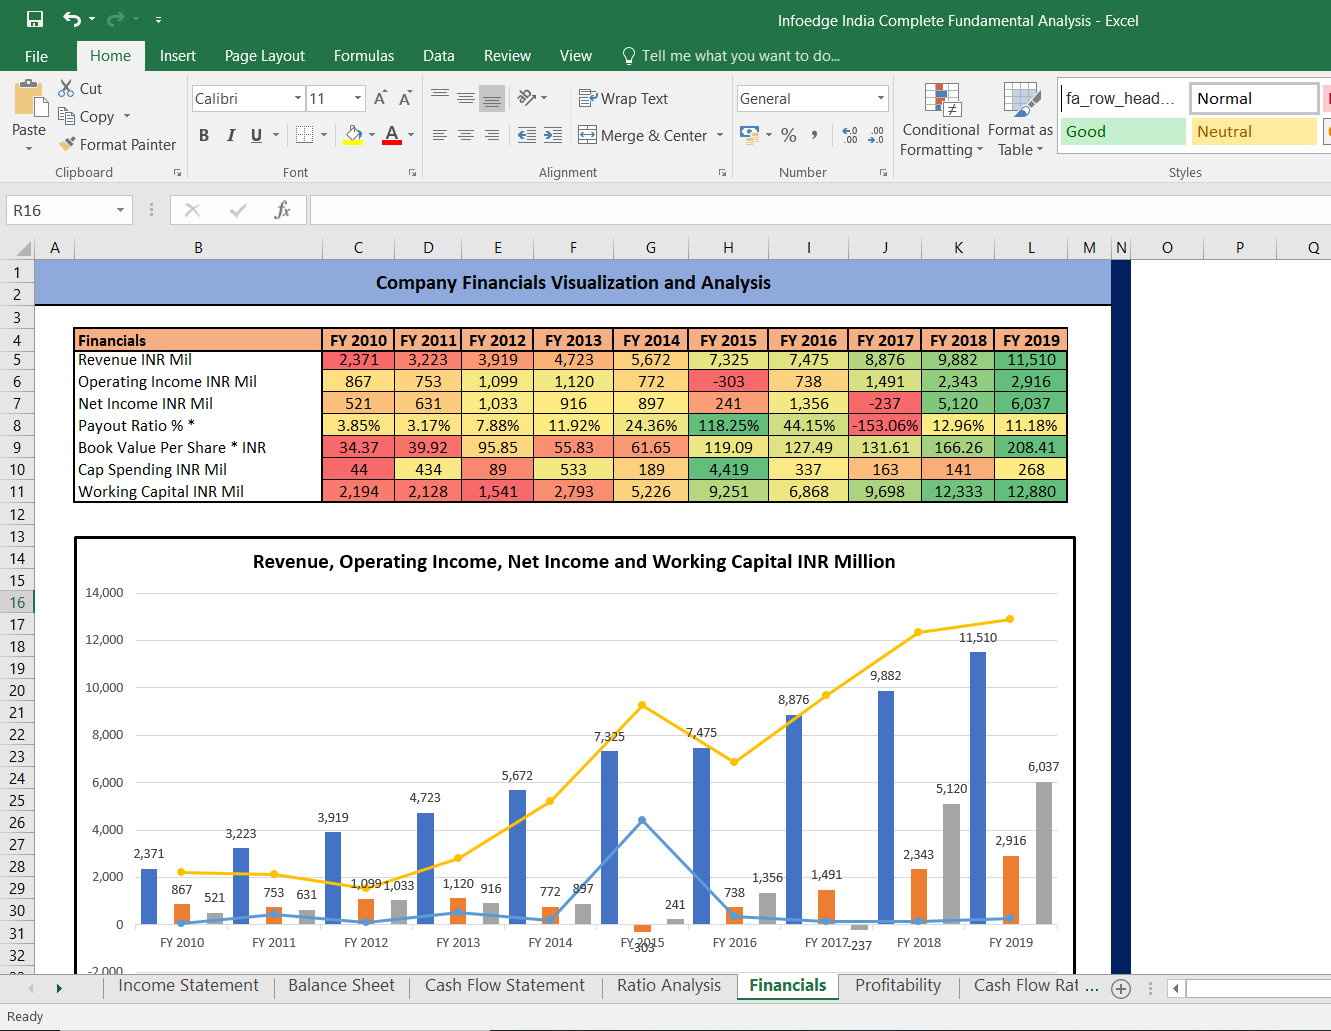Open the font size 11 dropdown

358,98
